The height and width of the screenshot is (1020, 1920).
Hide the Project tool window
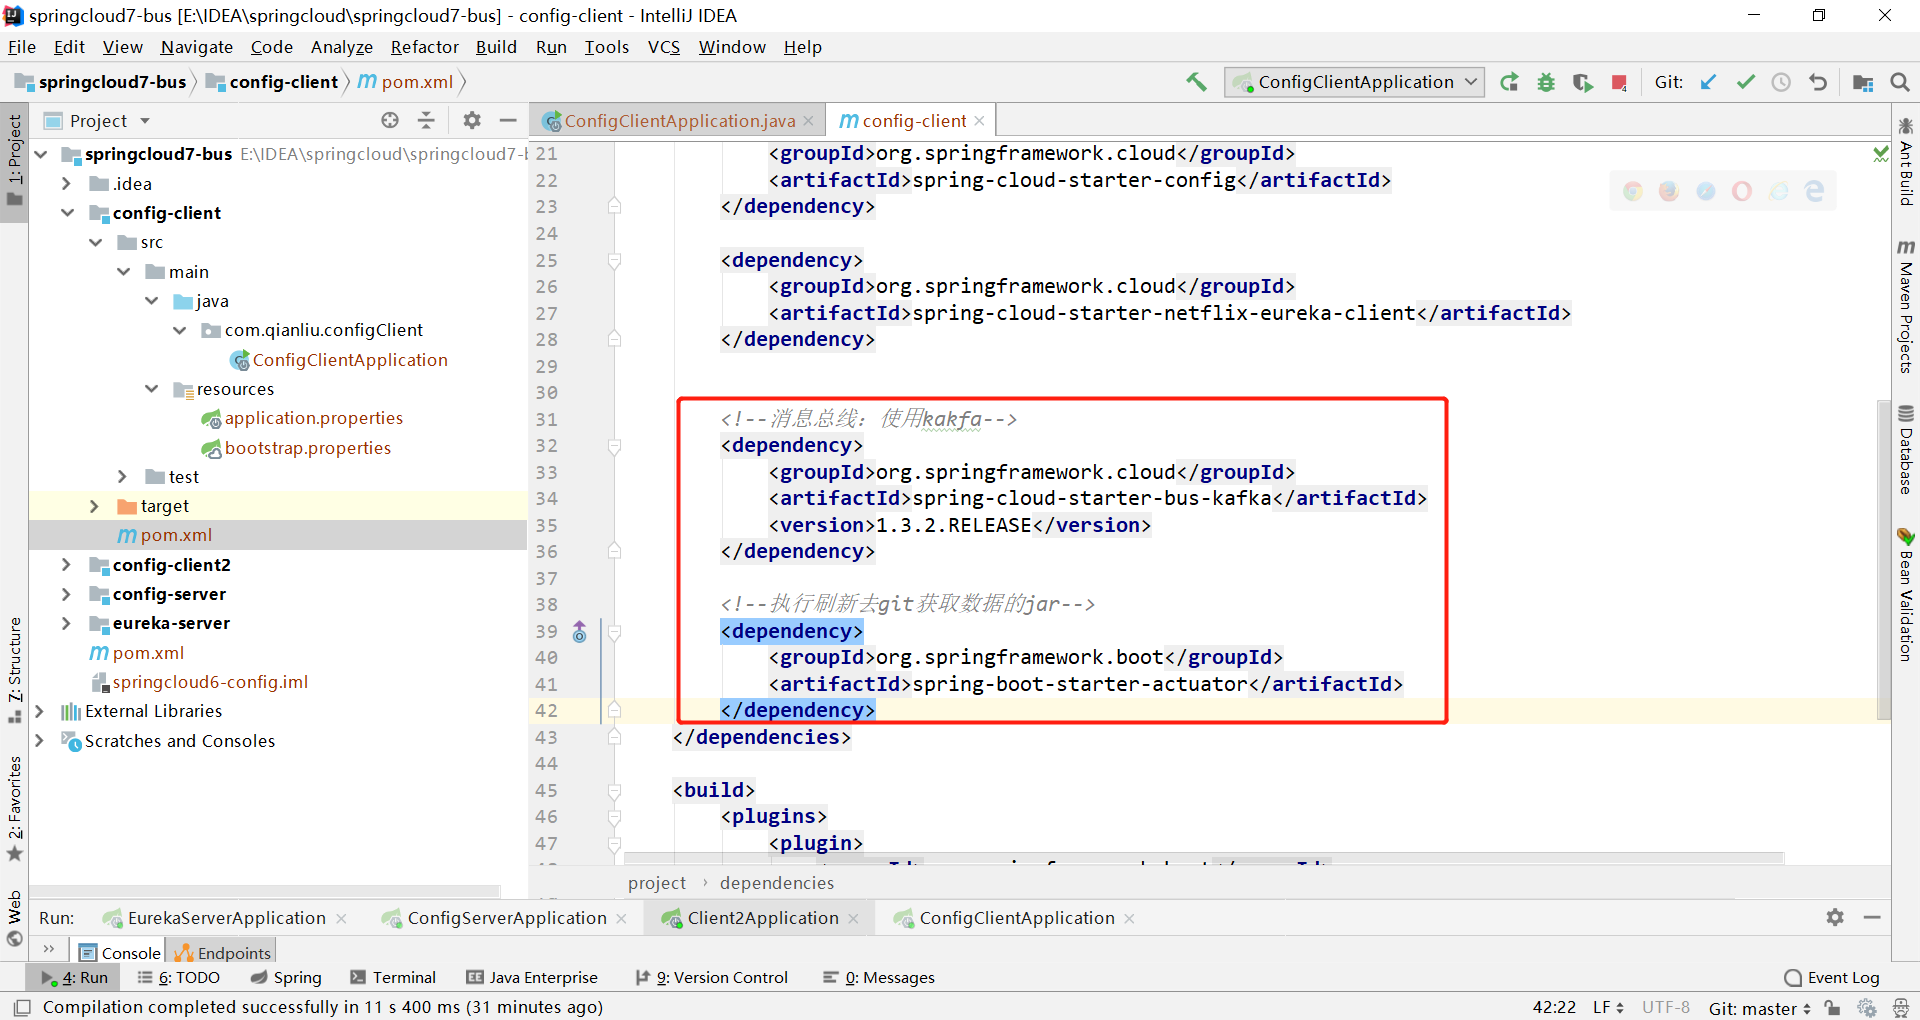click(508, 120)
